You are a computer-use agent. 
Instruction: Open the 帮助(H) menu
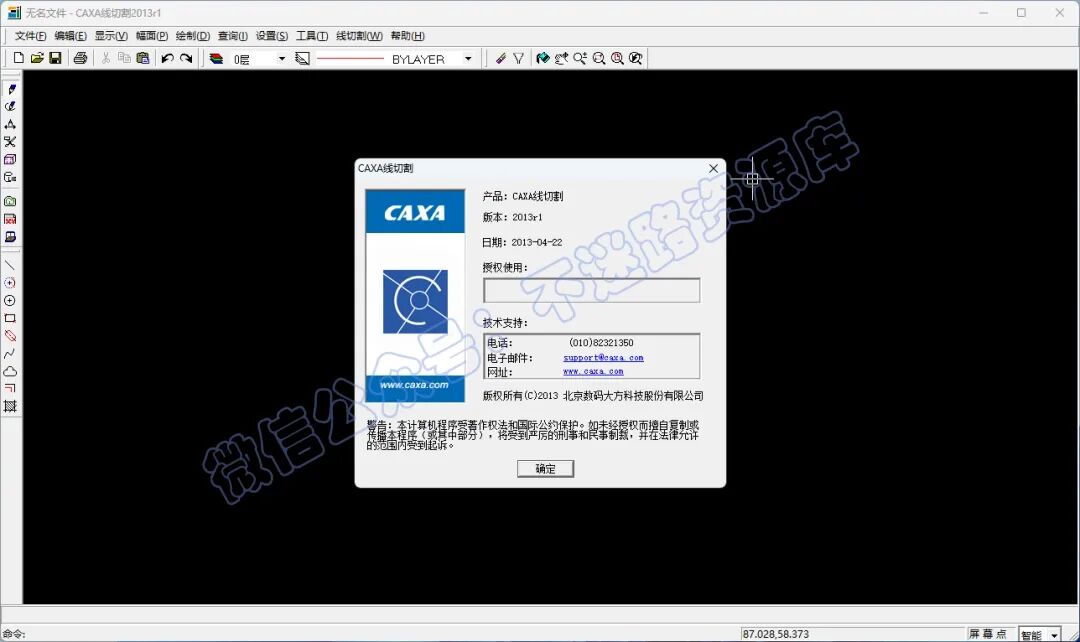(x=407, y=36)
